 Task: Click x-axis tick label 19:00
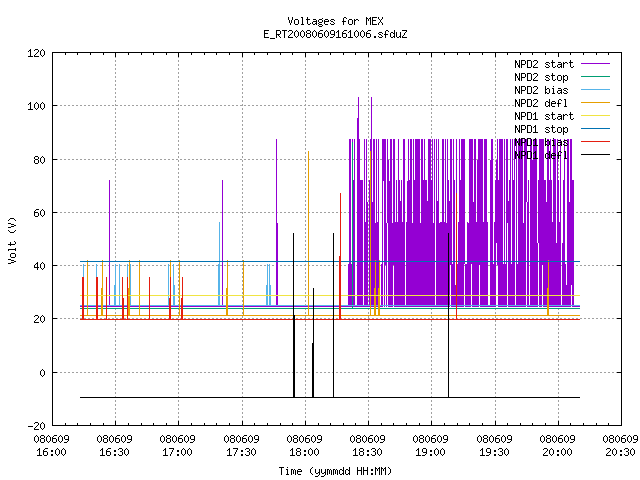coord(431,453)
